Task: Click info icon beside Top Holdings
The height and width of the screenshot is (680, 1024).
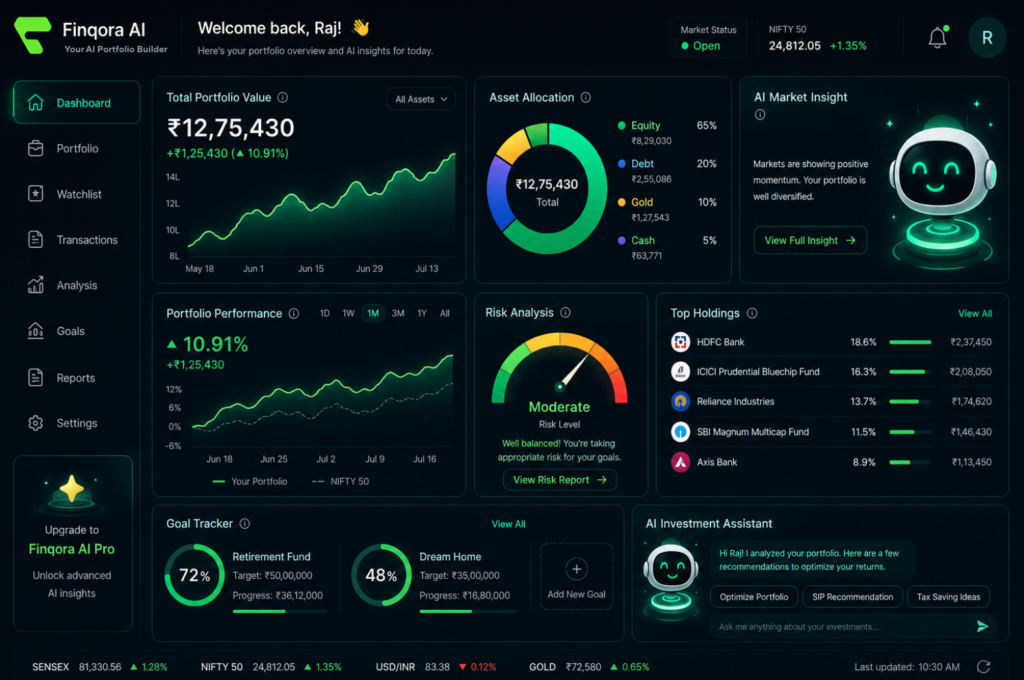Action: pyautogui.click(x=752, y=314)
